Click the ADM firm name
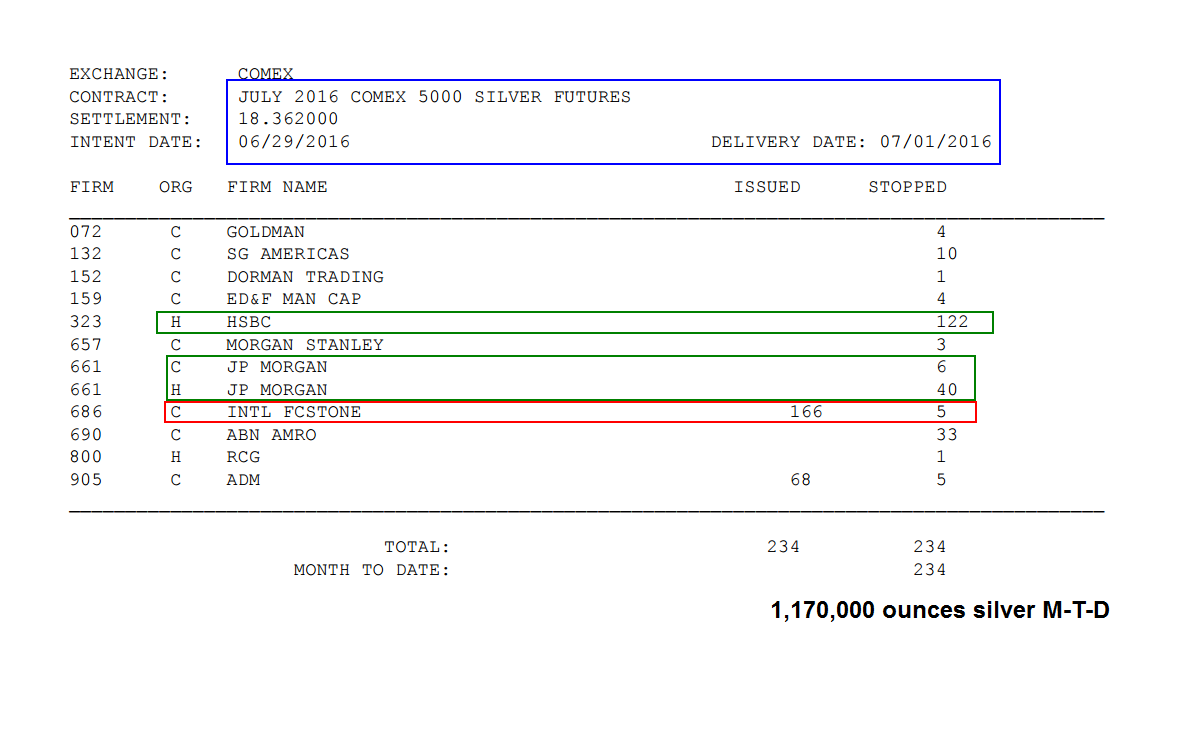This screenshot has height=747, width=1189. click(243, 479)
